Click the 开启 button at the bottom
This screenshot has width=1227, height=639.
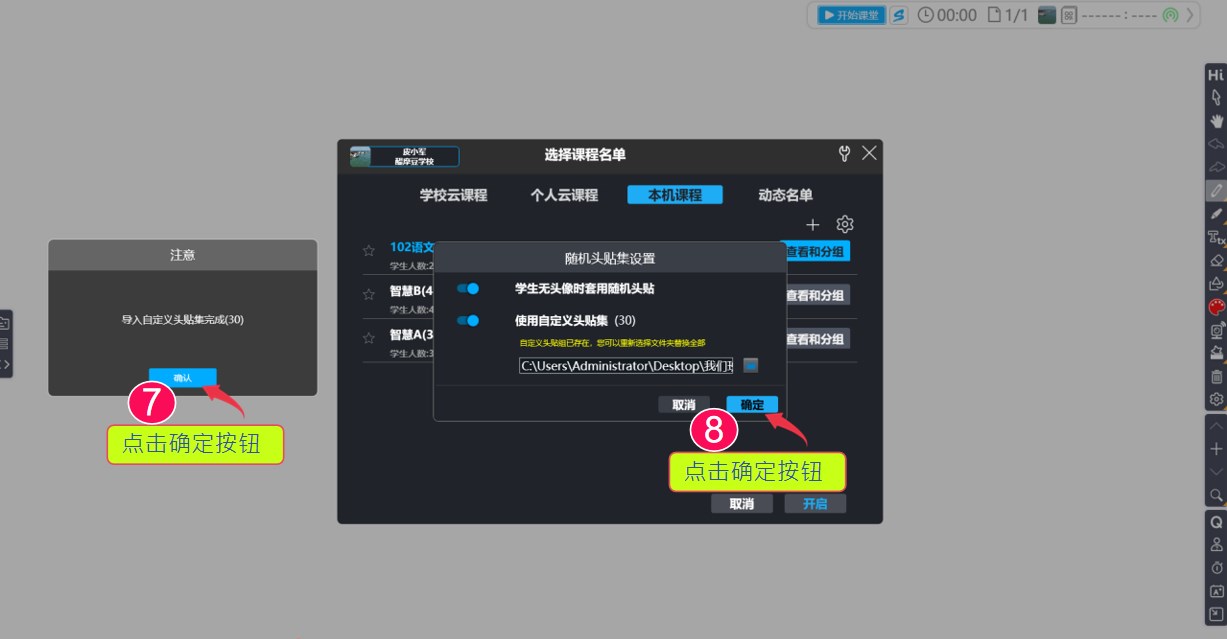(816, 503)
